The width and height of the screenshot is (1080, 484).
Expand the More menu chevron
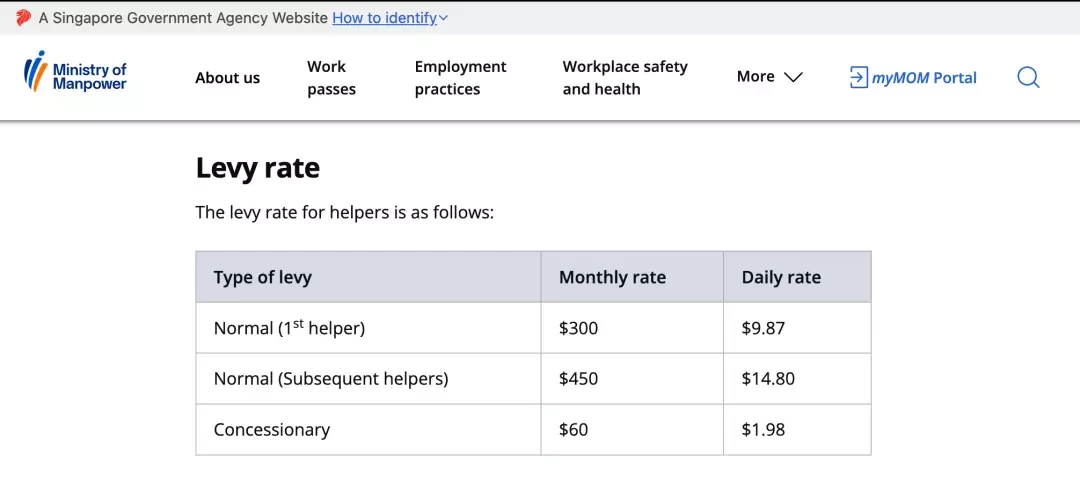tap(793, 77)
